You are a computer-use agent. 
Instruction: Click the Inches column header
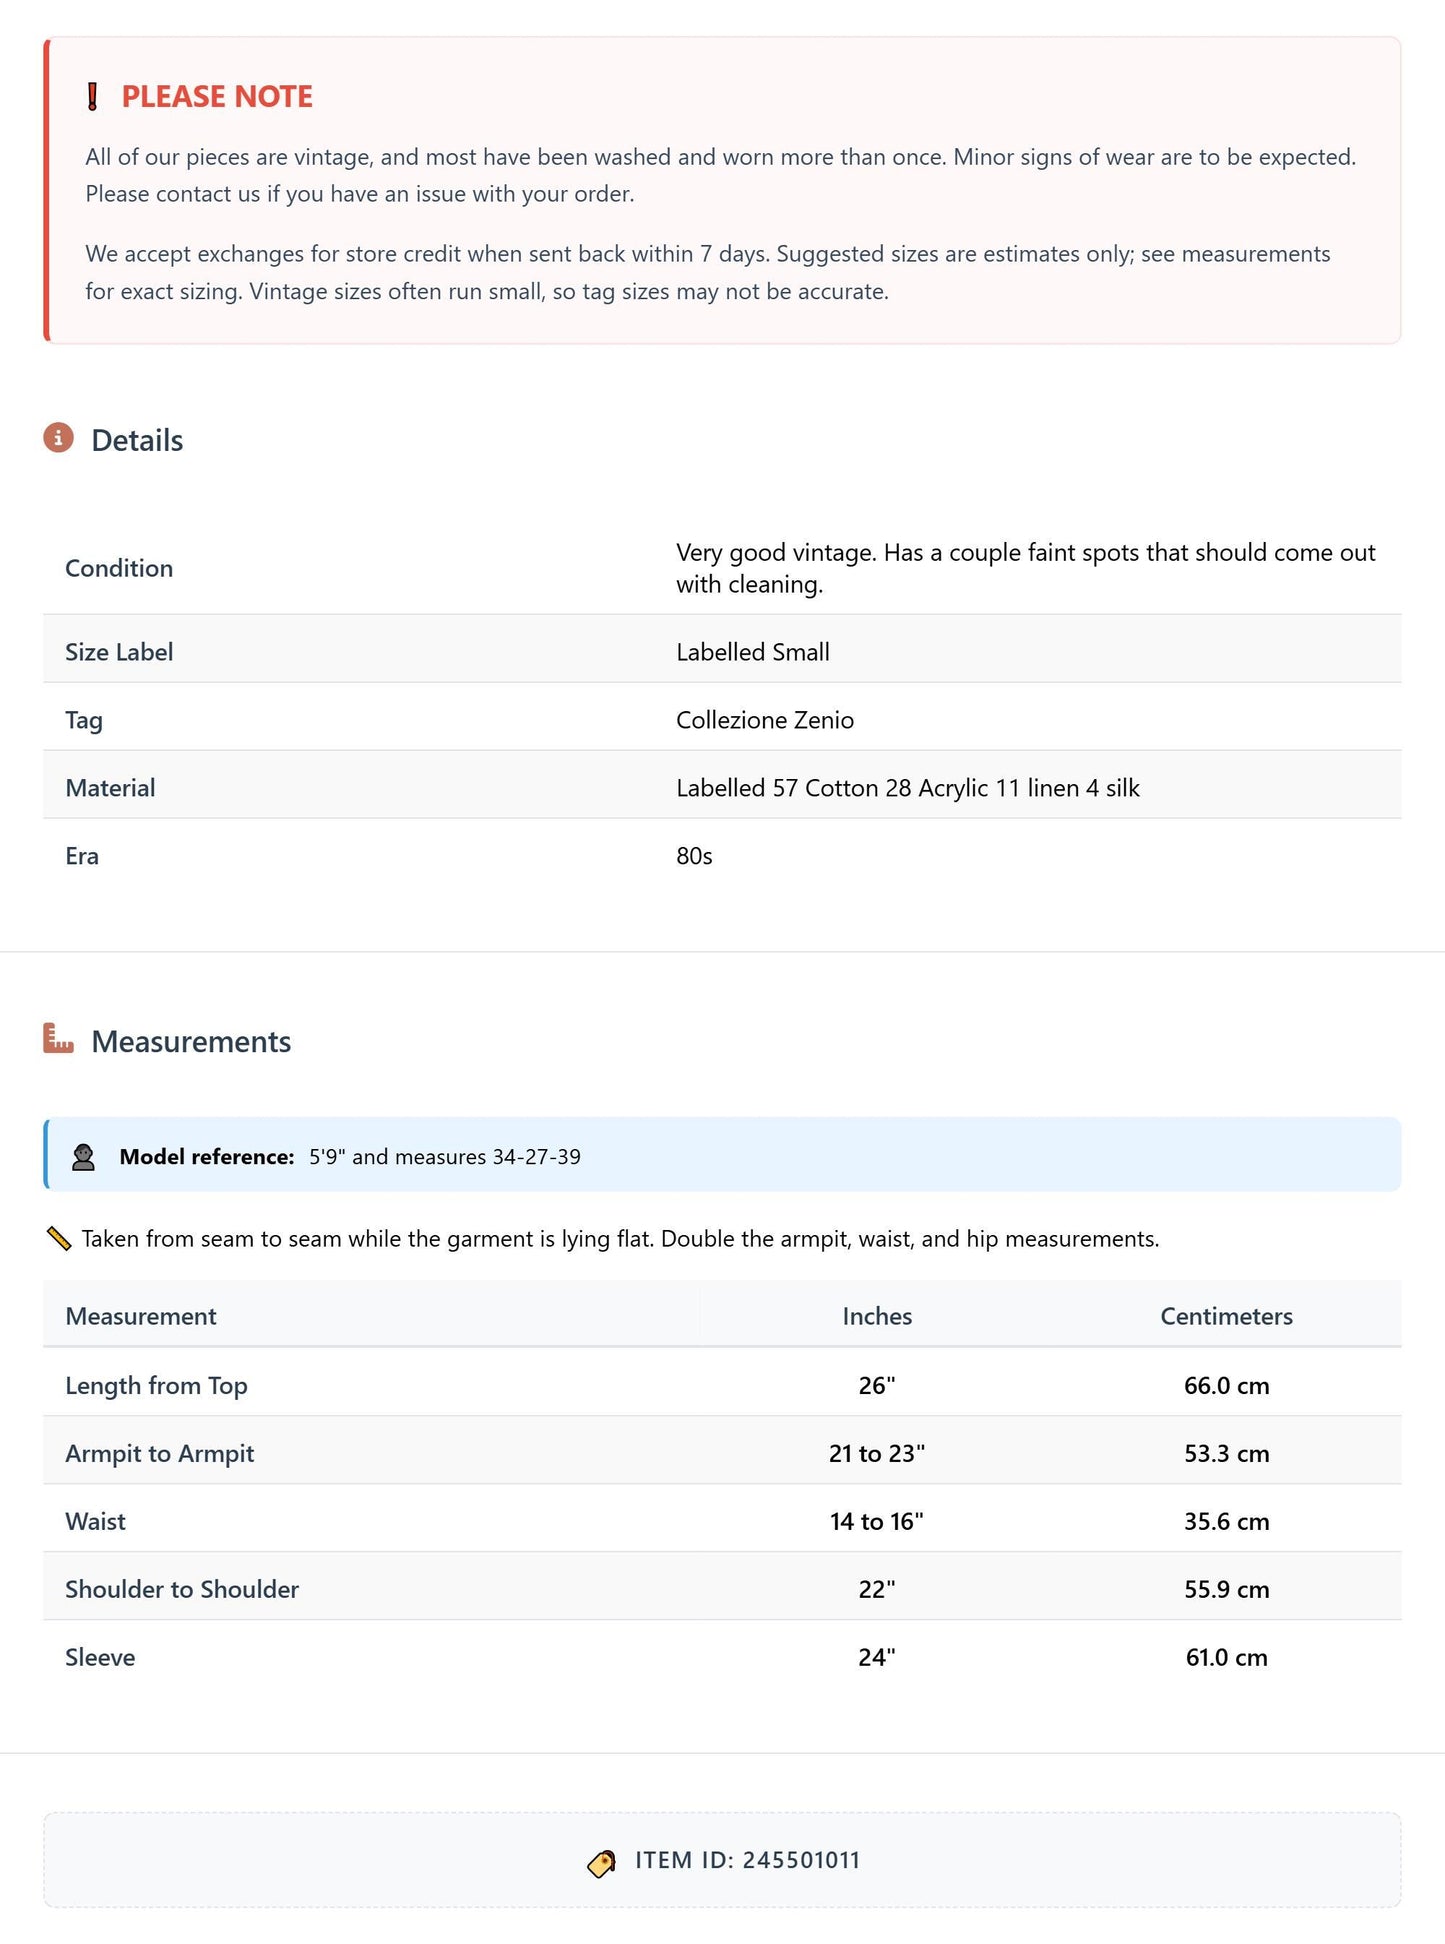[x=877, y=1316]
